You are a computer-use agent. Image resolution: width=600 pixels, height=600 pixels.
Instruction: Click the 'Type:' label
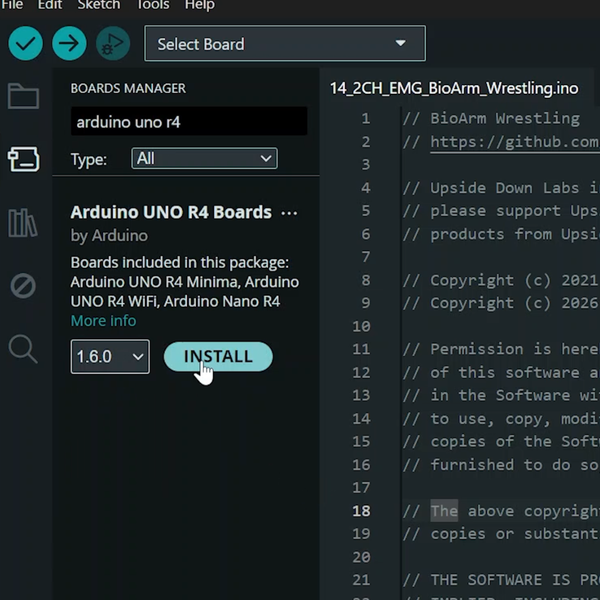tap(89, 160)
